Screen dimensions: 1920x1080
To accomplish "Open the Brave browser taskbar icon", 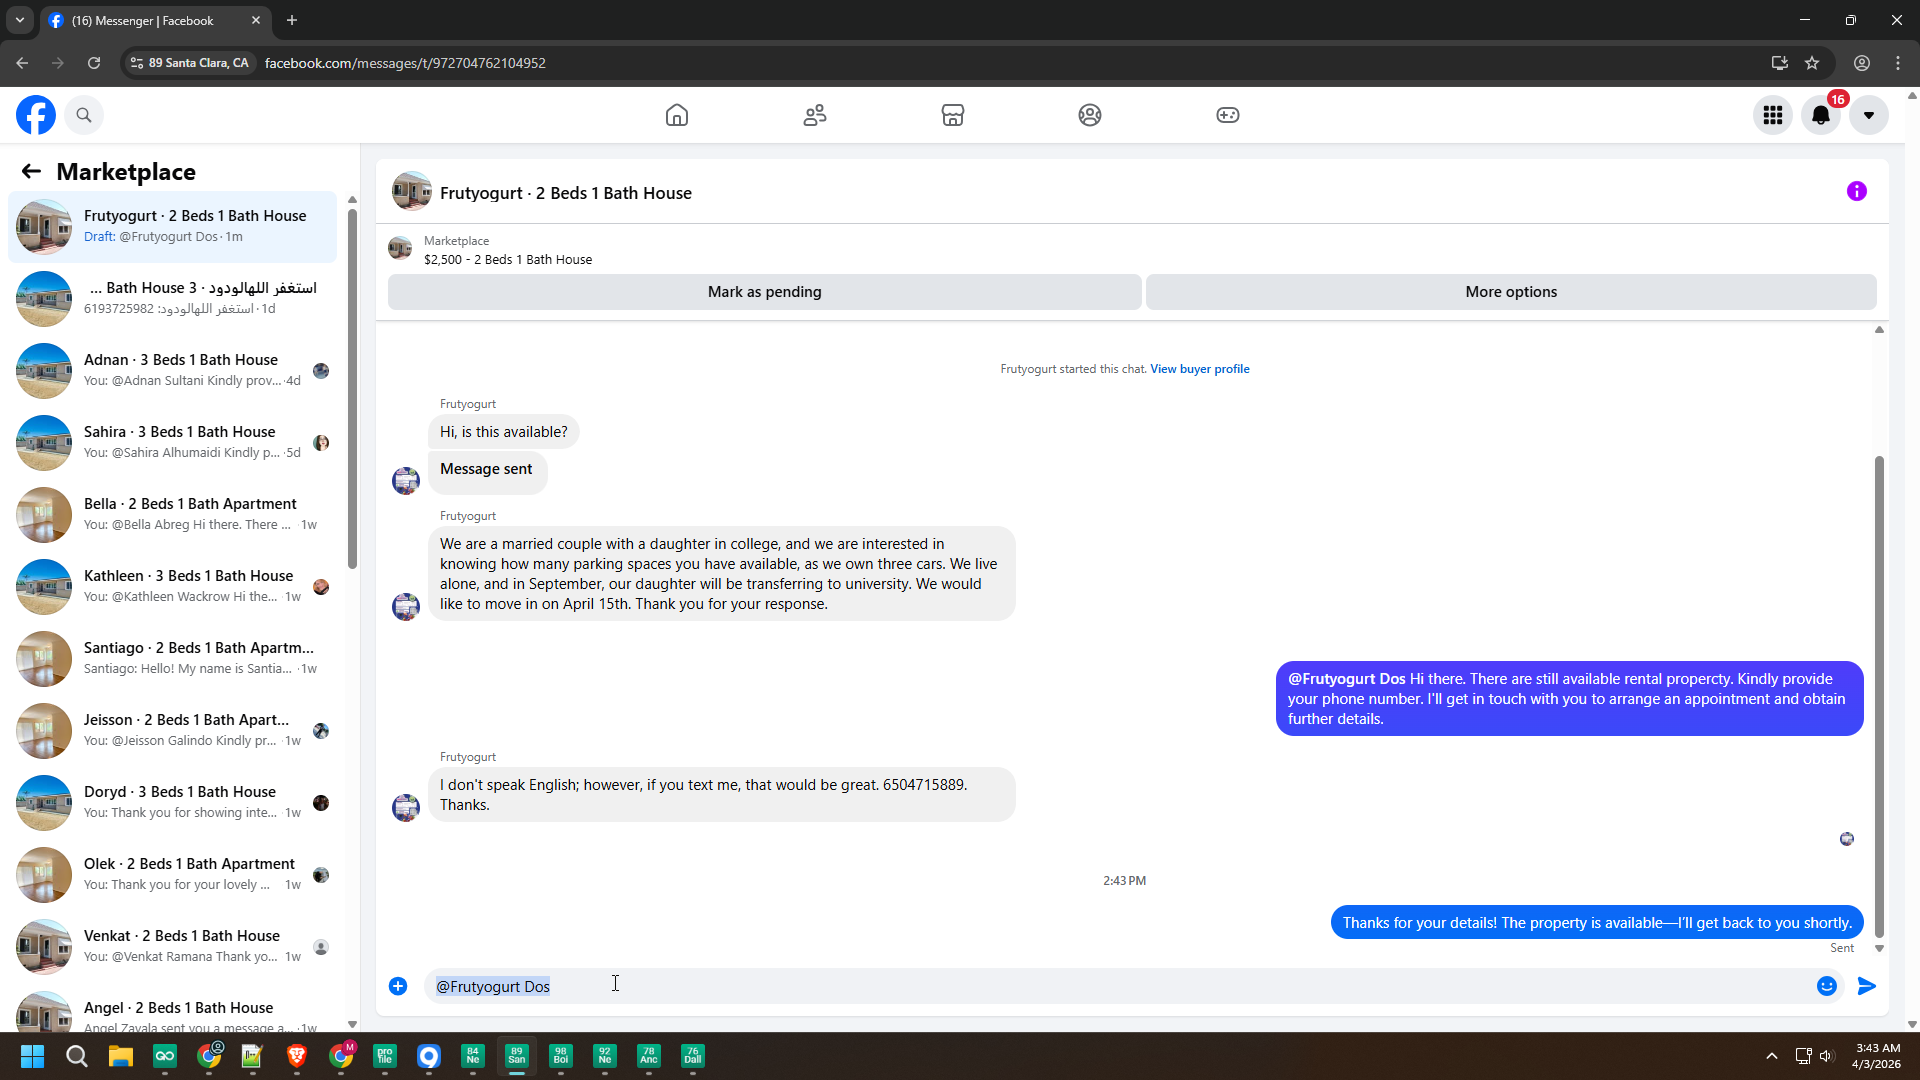I will pos(296,1056).
